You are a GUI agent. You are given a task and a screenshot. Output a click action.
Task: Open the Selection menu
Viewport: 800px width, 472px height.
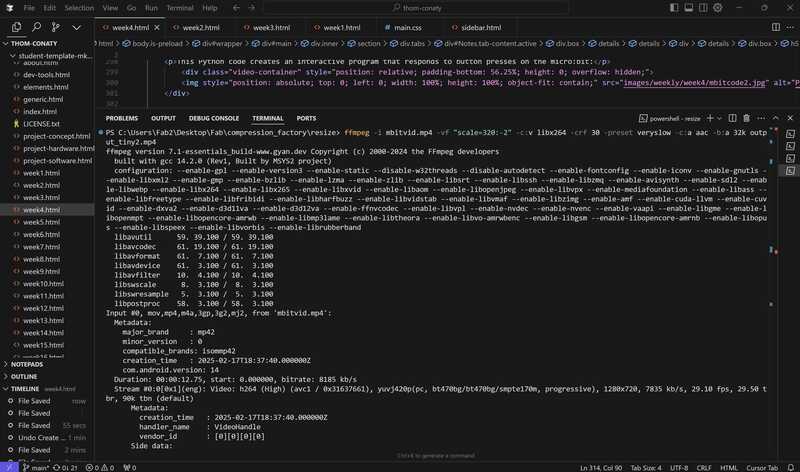[x=79, y=8]
